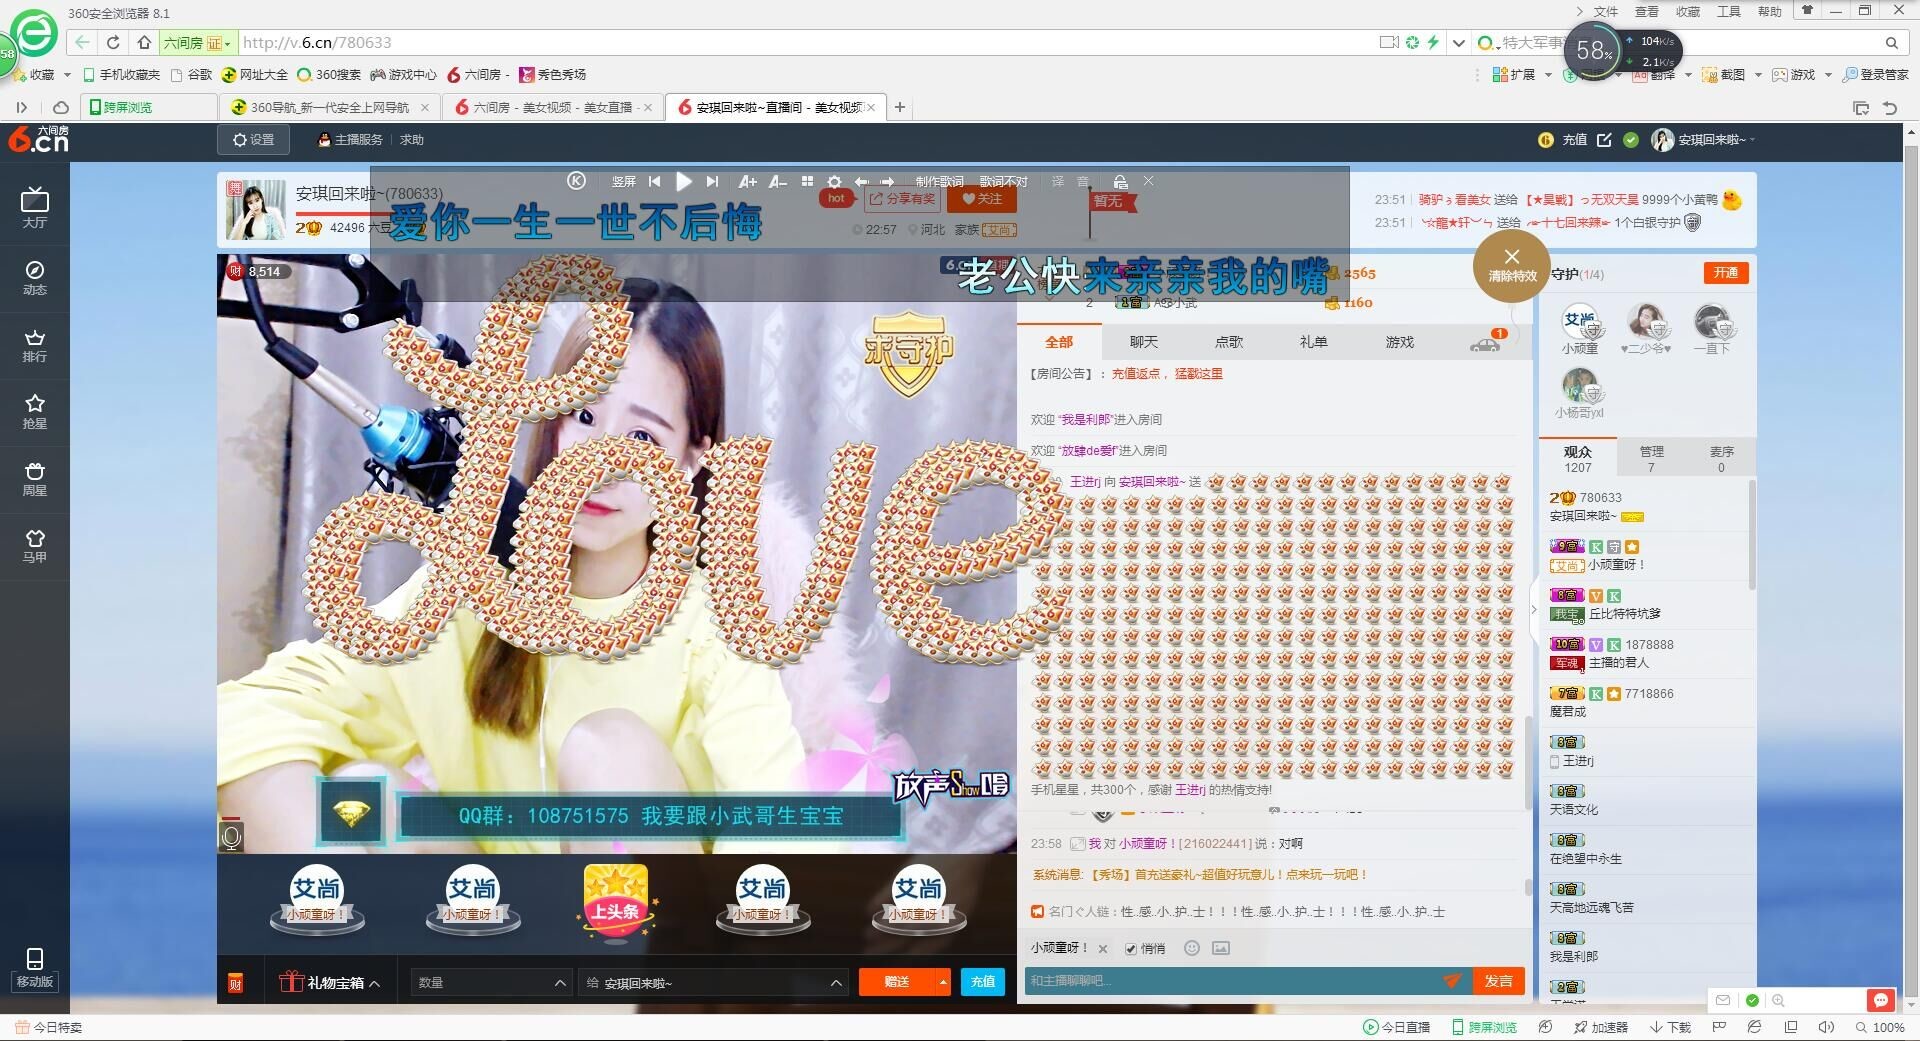Switch to the 礼单 tab
This screenshot has width=1920, height=1041.
pos(1314,342)
